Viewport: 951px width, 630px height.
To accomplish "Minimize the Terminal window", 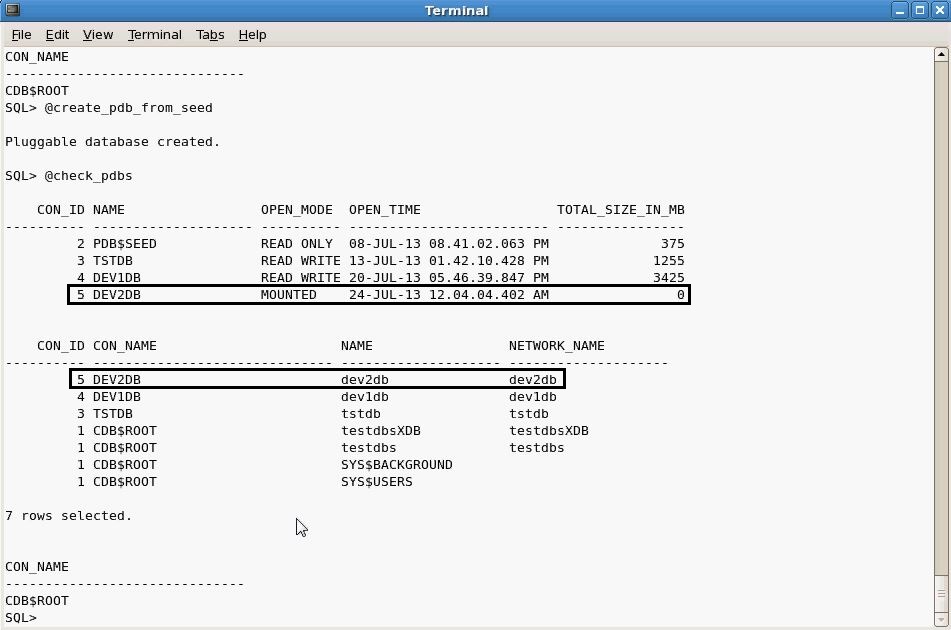I will point(901,10).
